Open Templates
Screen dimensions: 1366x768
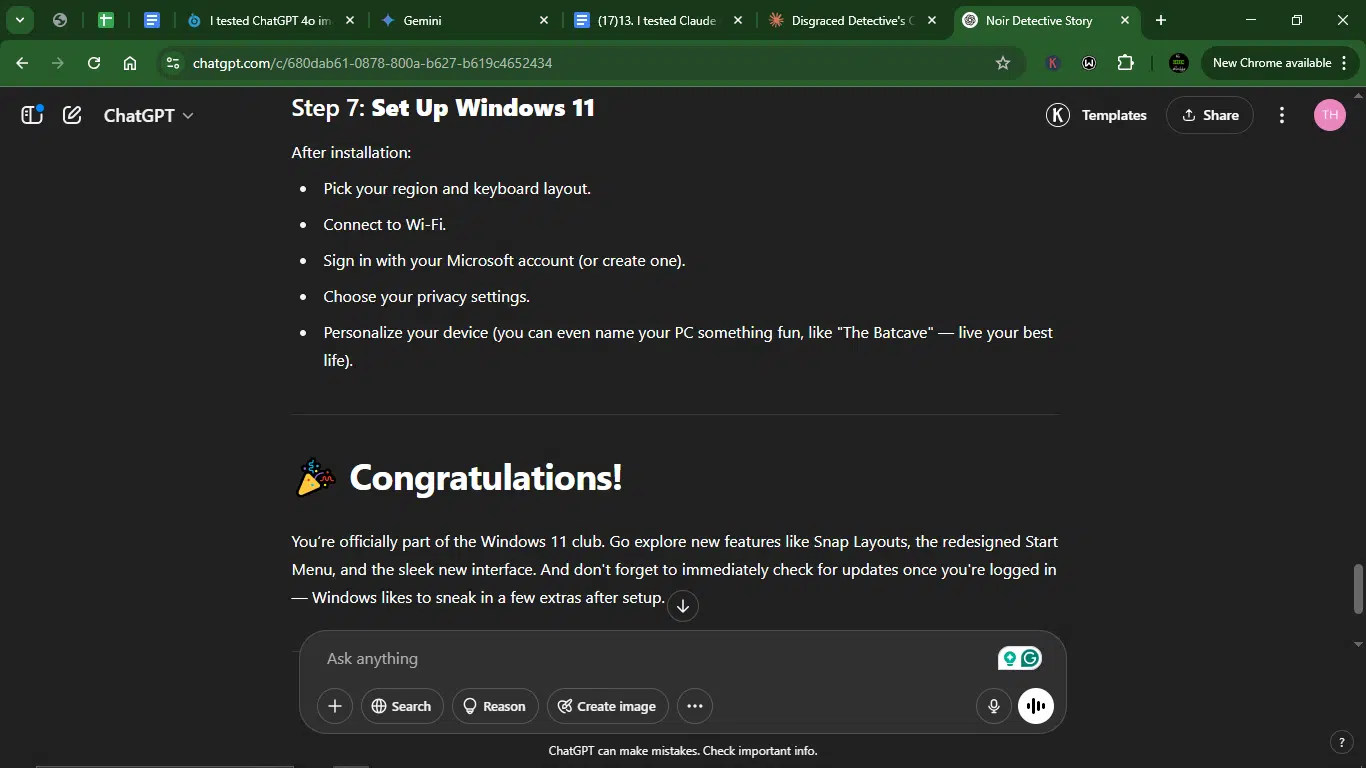1114,115
